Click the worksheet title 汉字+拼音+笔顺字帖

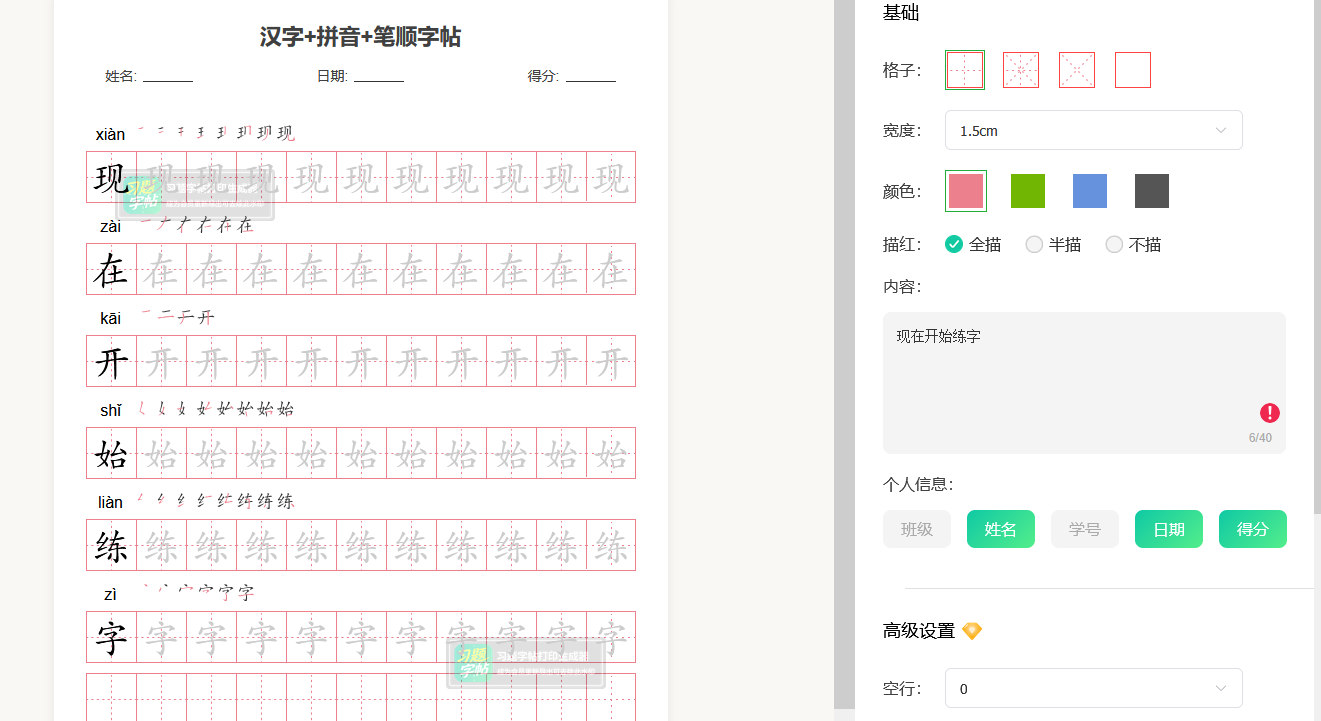point(360,37)
